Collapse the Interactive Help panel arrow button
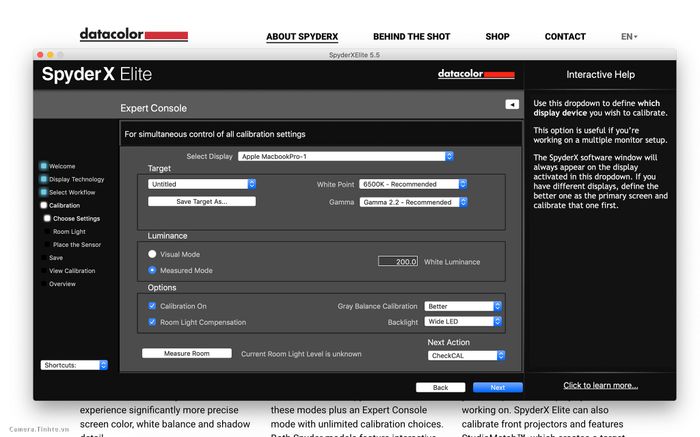Image resolution: width=700 pixels, height=437 pixels. coord(512,104)
